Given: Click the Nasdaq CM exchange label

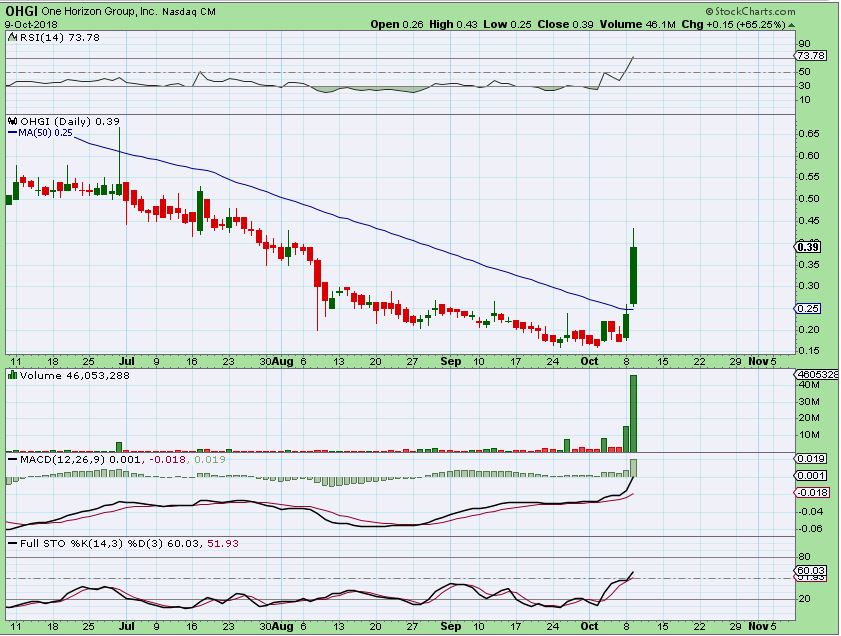Looking at the screenshot, I should tap(187, 11).
